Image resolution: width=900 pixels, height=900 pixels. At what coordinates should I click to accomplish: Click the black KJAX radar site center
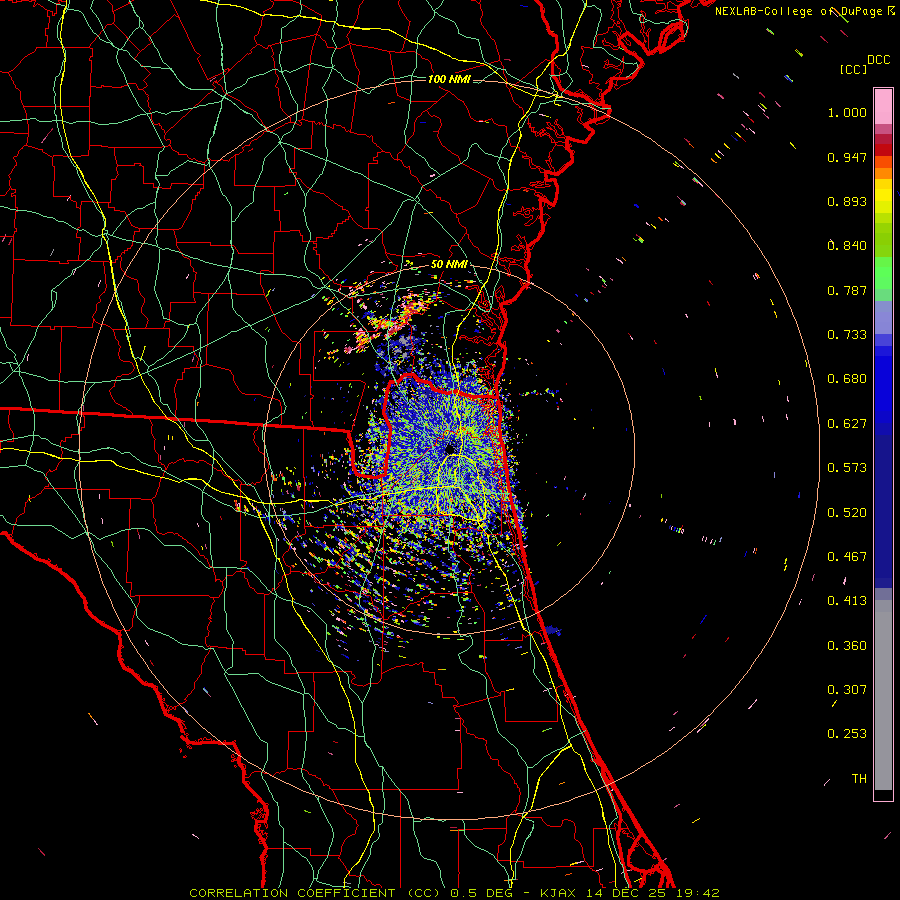pos(451,449)
